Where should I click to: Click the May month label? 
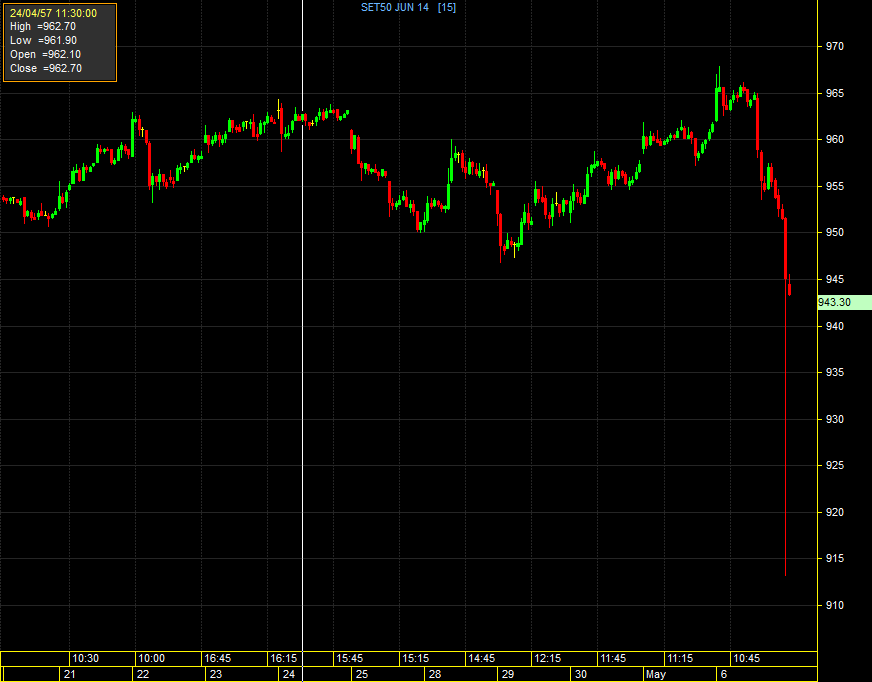[x=656, y=674]
